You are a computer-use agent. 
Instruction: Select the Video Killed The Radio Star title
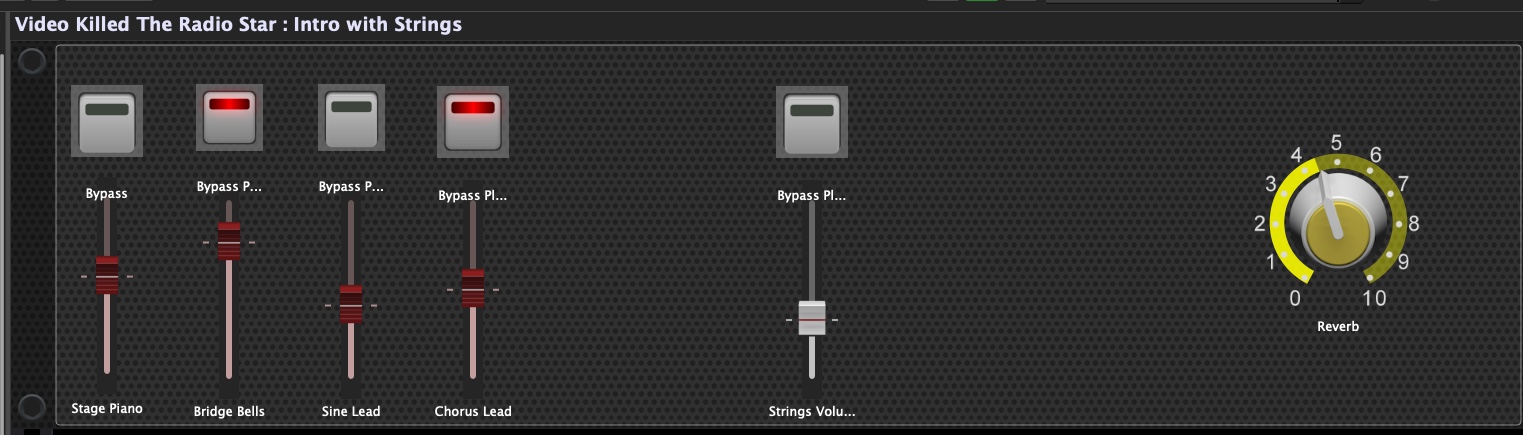238,24
